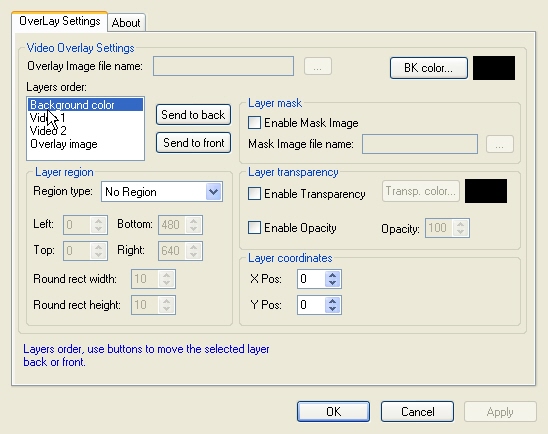
Task: Decrease the Y Pos spinner value
Action: (332, 309)
